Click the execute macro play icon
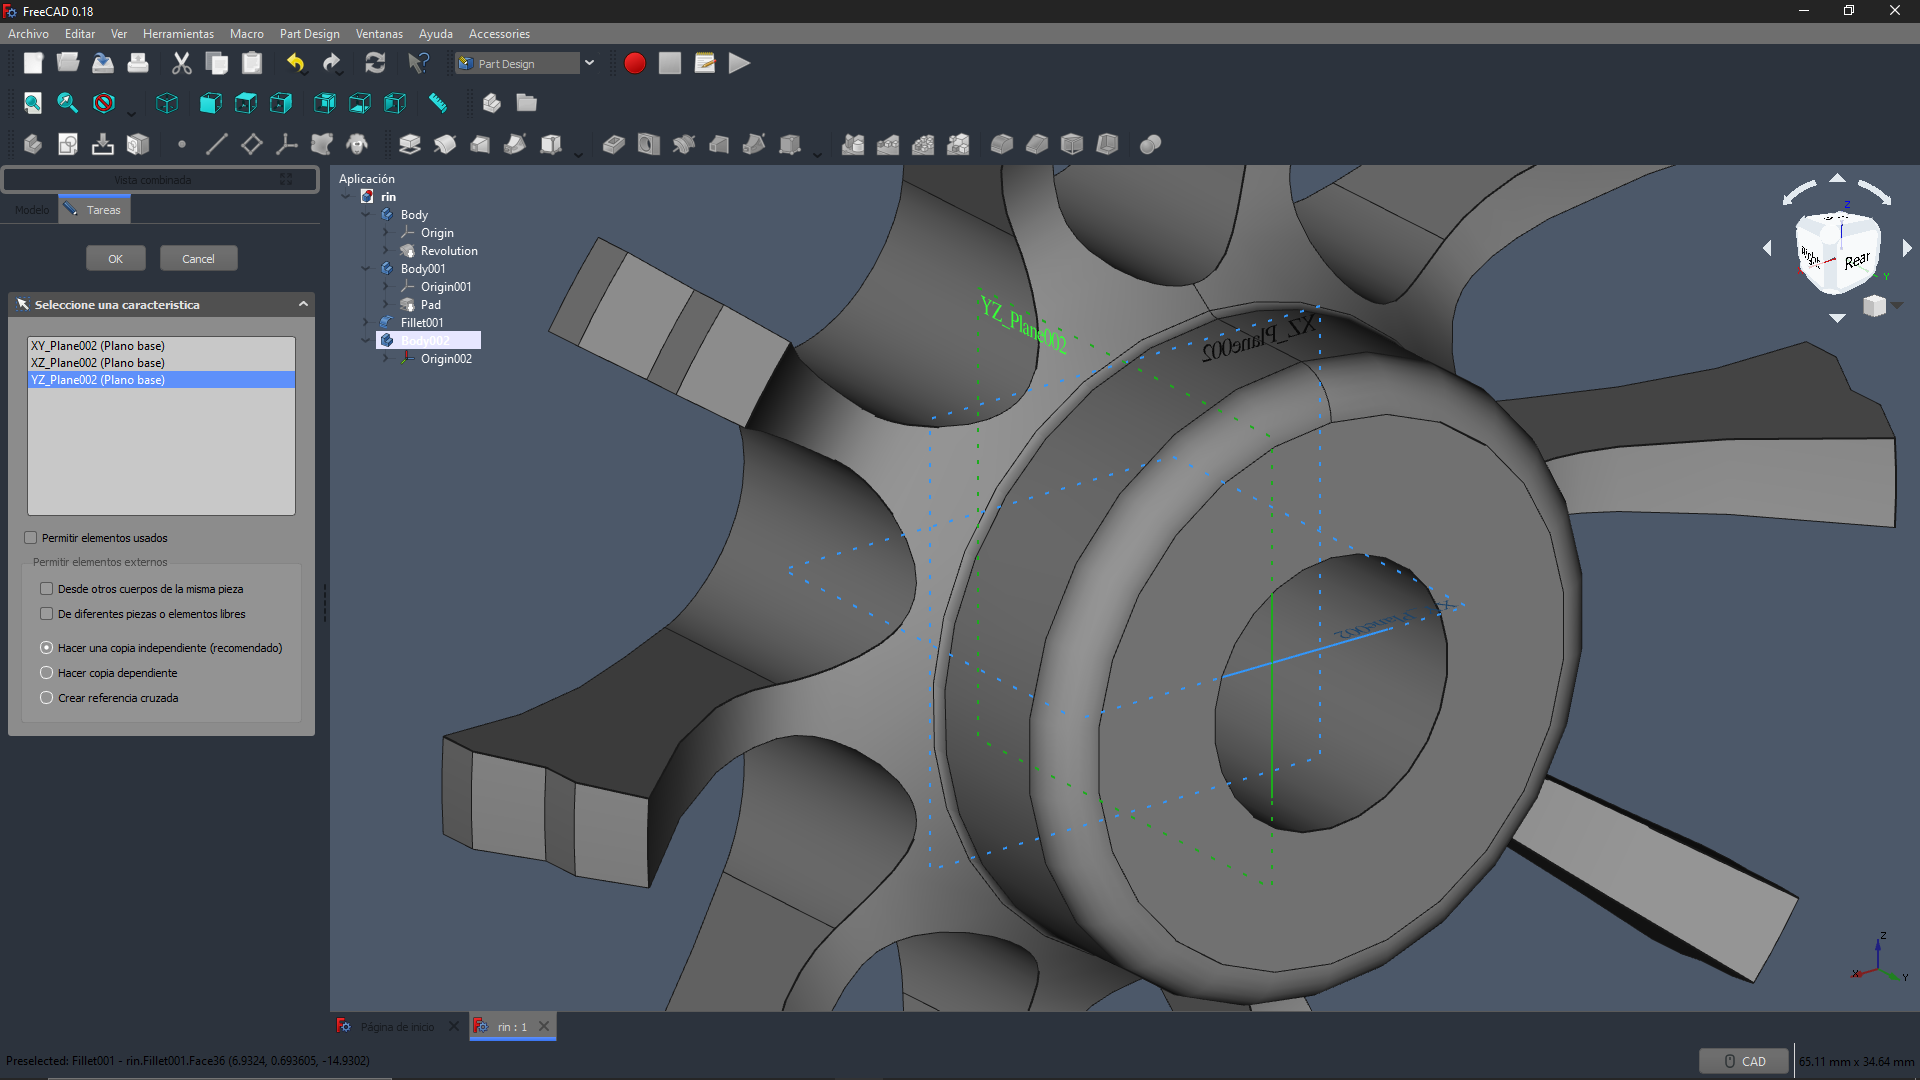Viewport: 1920px width, 1080px height. (739, 64)
